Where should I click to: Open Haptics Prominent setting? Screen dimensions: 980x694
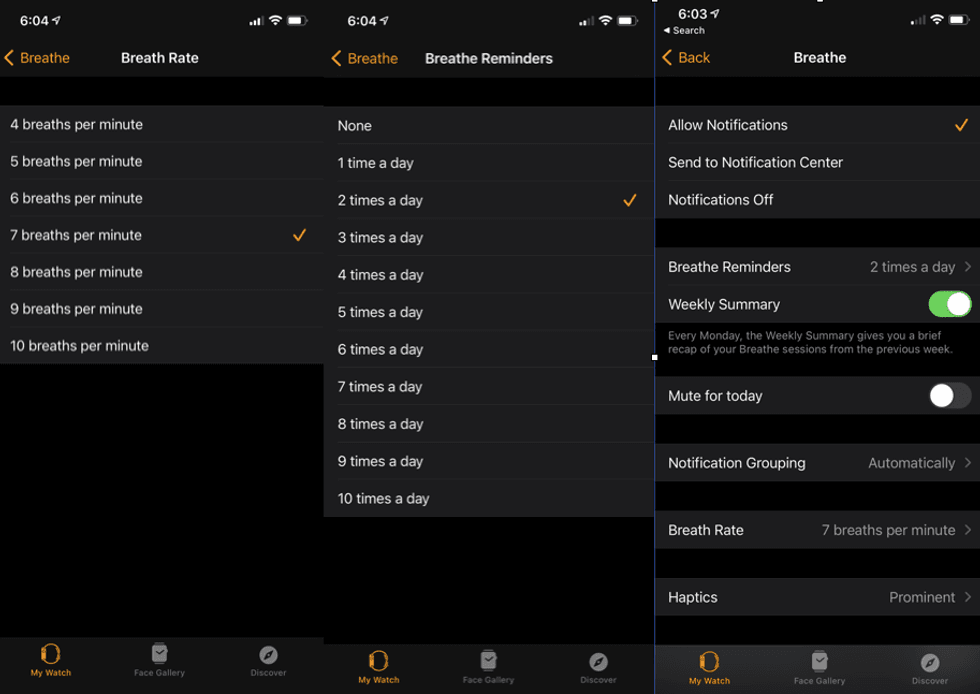tap(818, 597)
